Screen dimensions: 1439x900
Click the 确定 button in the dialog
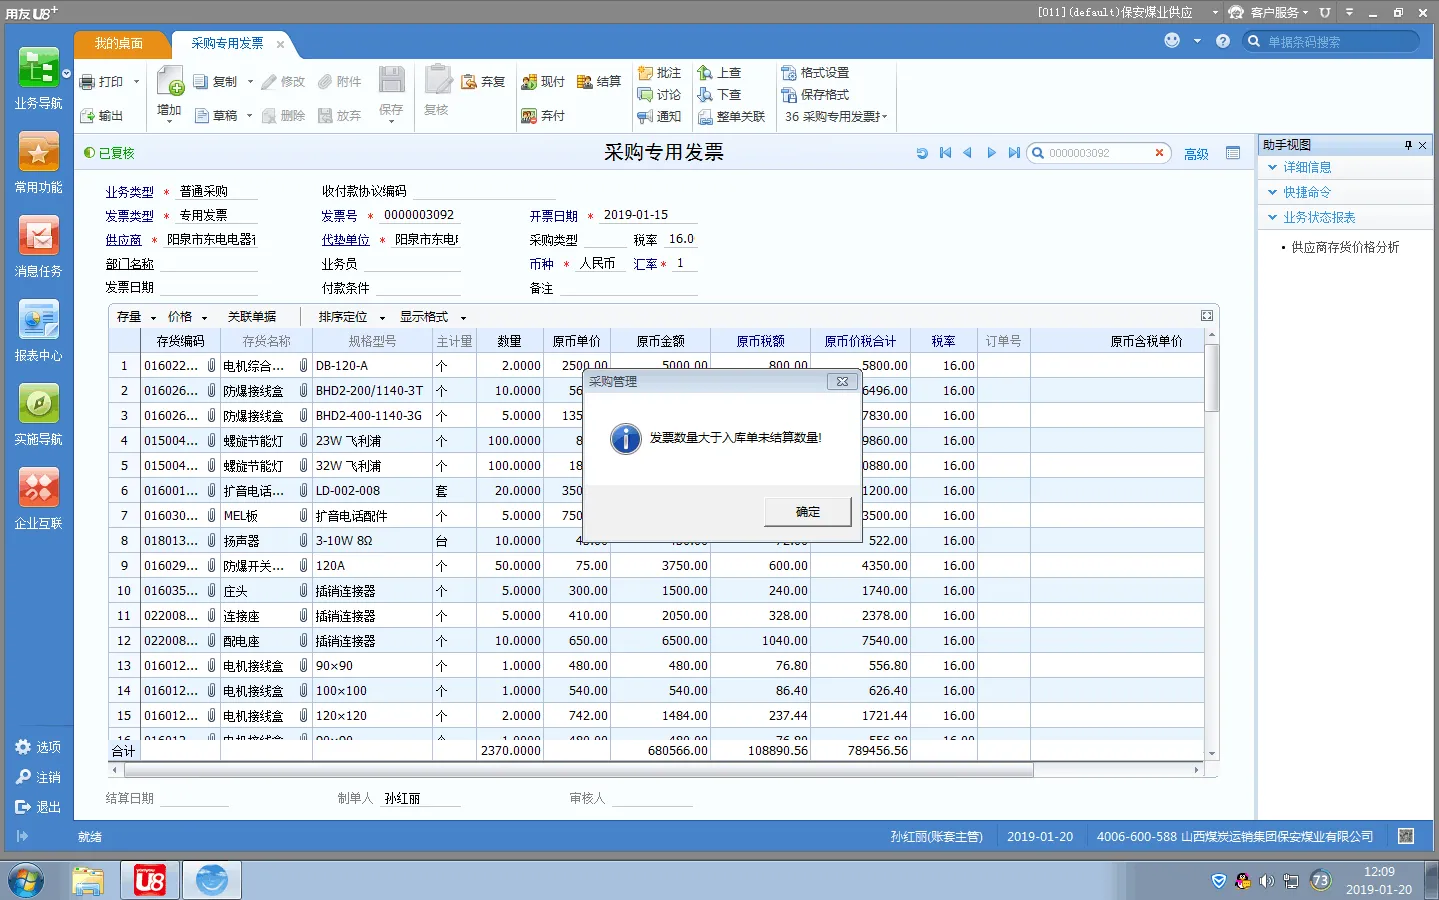[808, 512]
